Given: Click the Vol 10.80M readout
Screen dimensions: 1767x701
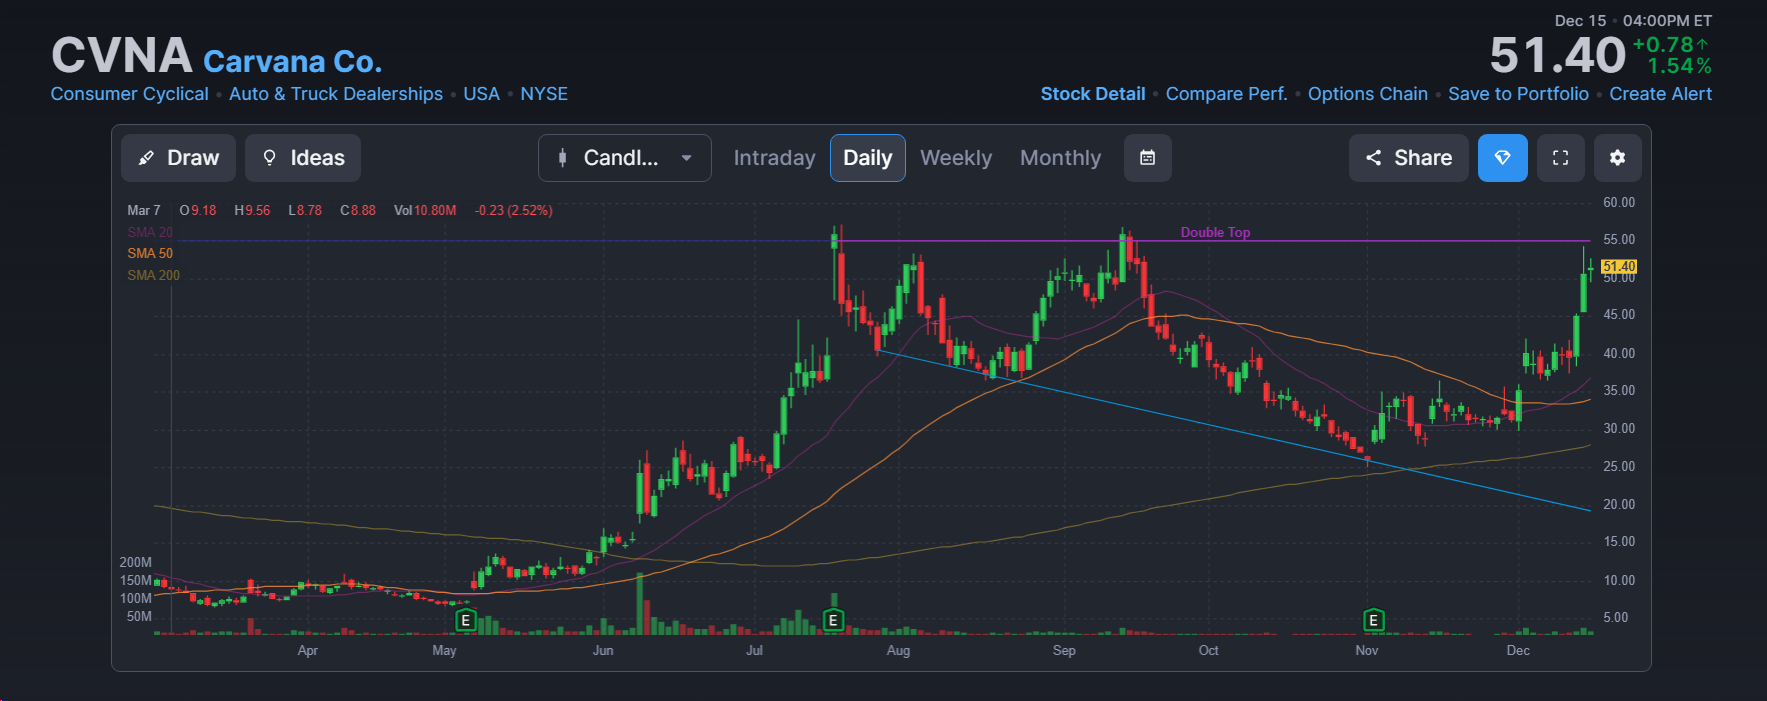Looking at the screenshot, I should click(425, 210).
